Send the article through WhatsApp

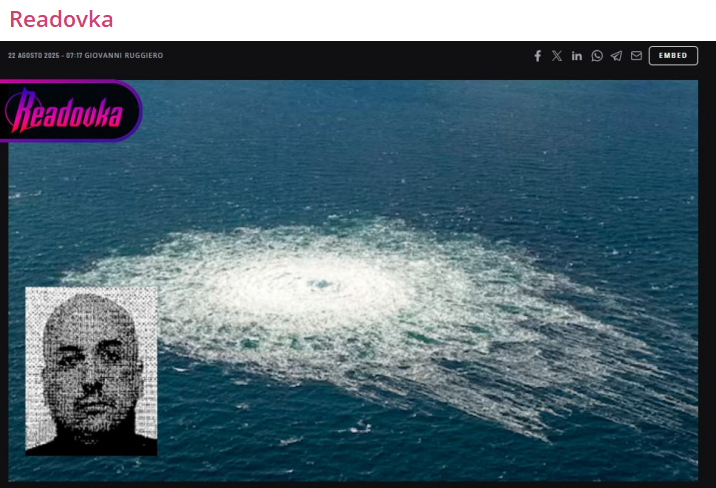pos(597,56)
